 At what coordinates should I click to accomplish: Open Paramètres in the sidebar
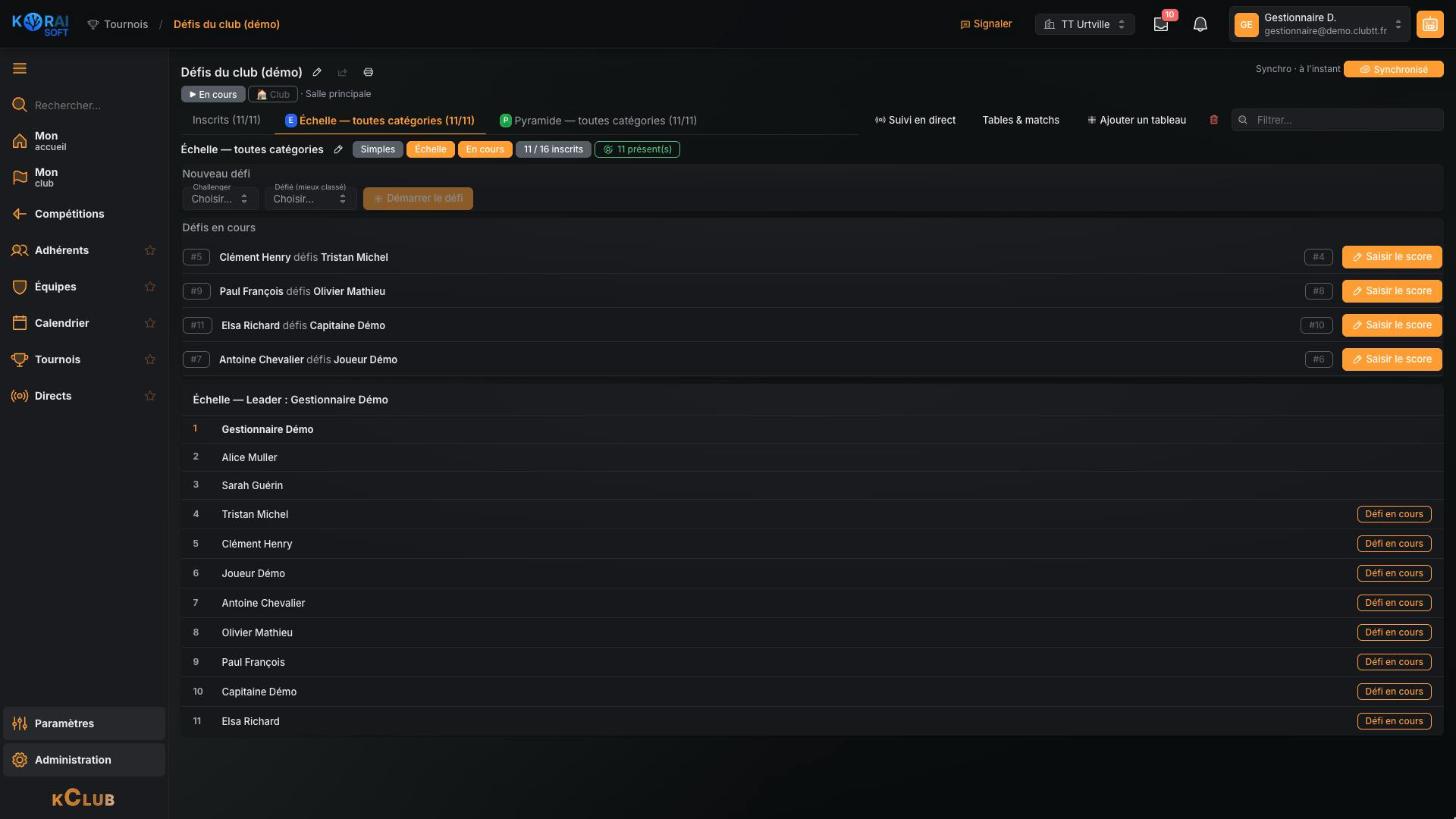[83, 723]
